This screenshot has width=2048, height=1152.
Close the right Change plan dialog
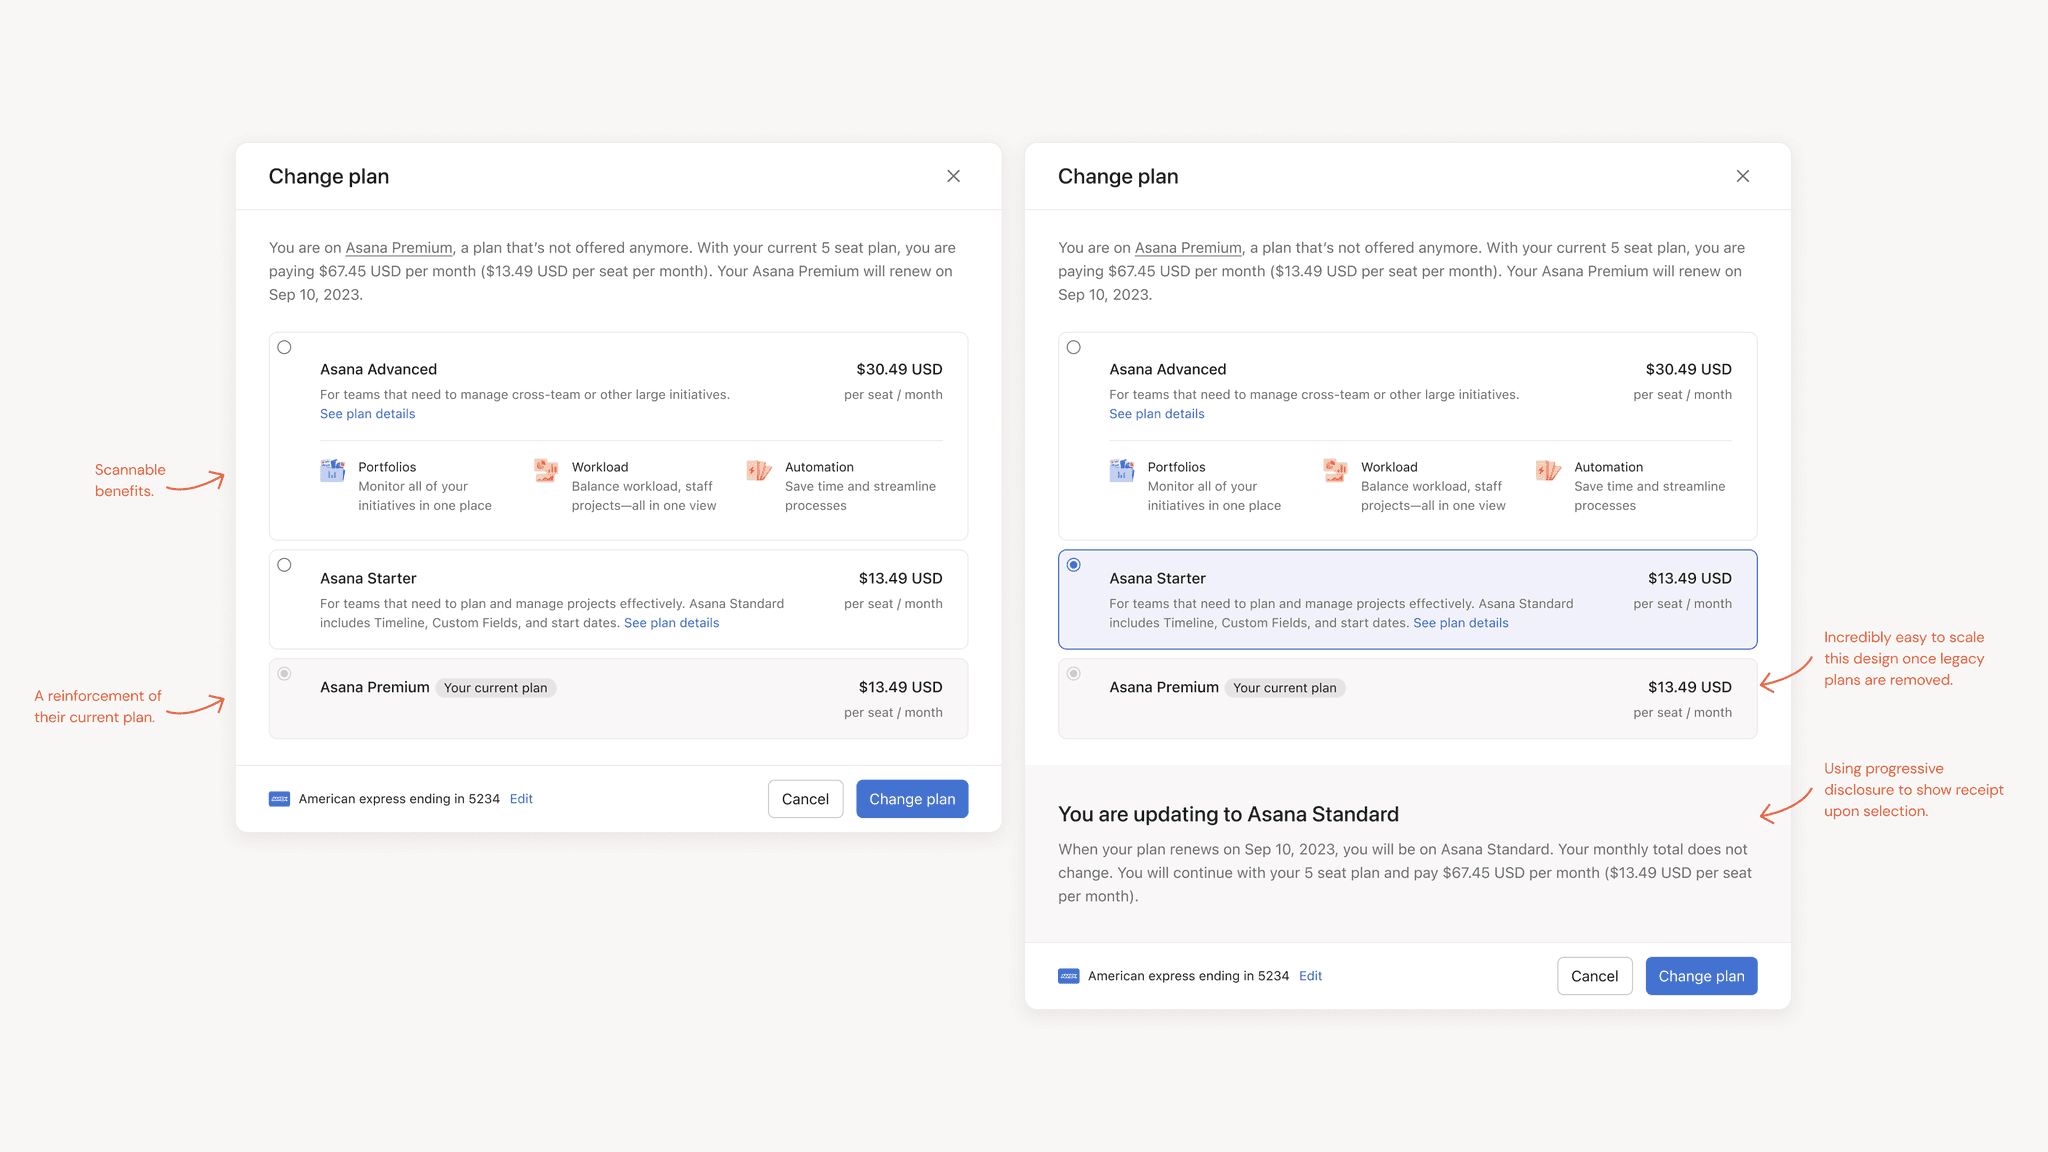(1743, 176)
